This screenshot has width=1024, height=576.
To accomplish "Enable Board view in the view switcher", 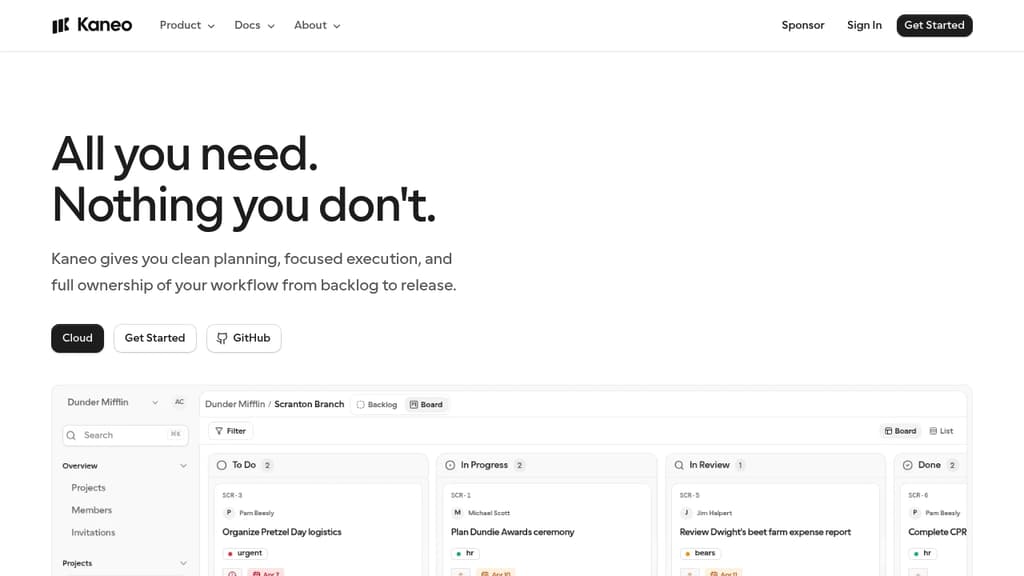I will pyautogui.click(x=899, y=430).
